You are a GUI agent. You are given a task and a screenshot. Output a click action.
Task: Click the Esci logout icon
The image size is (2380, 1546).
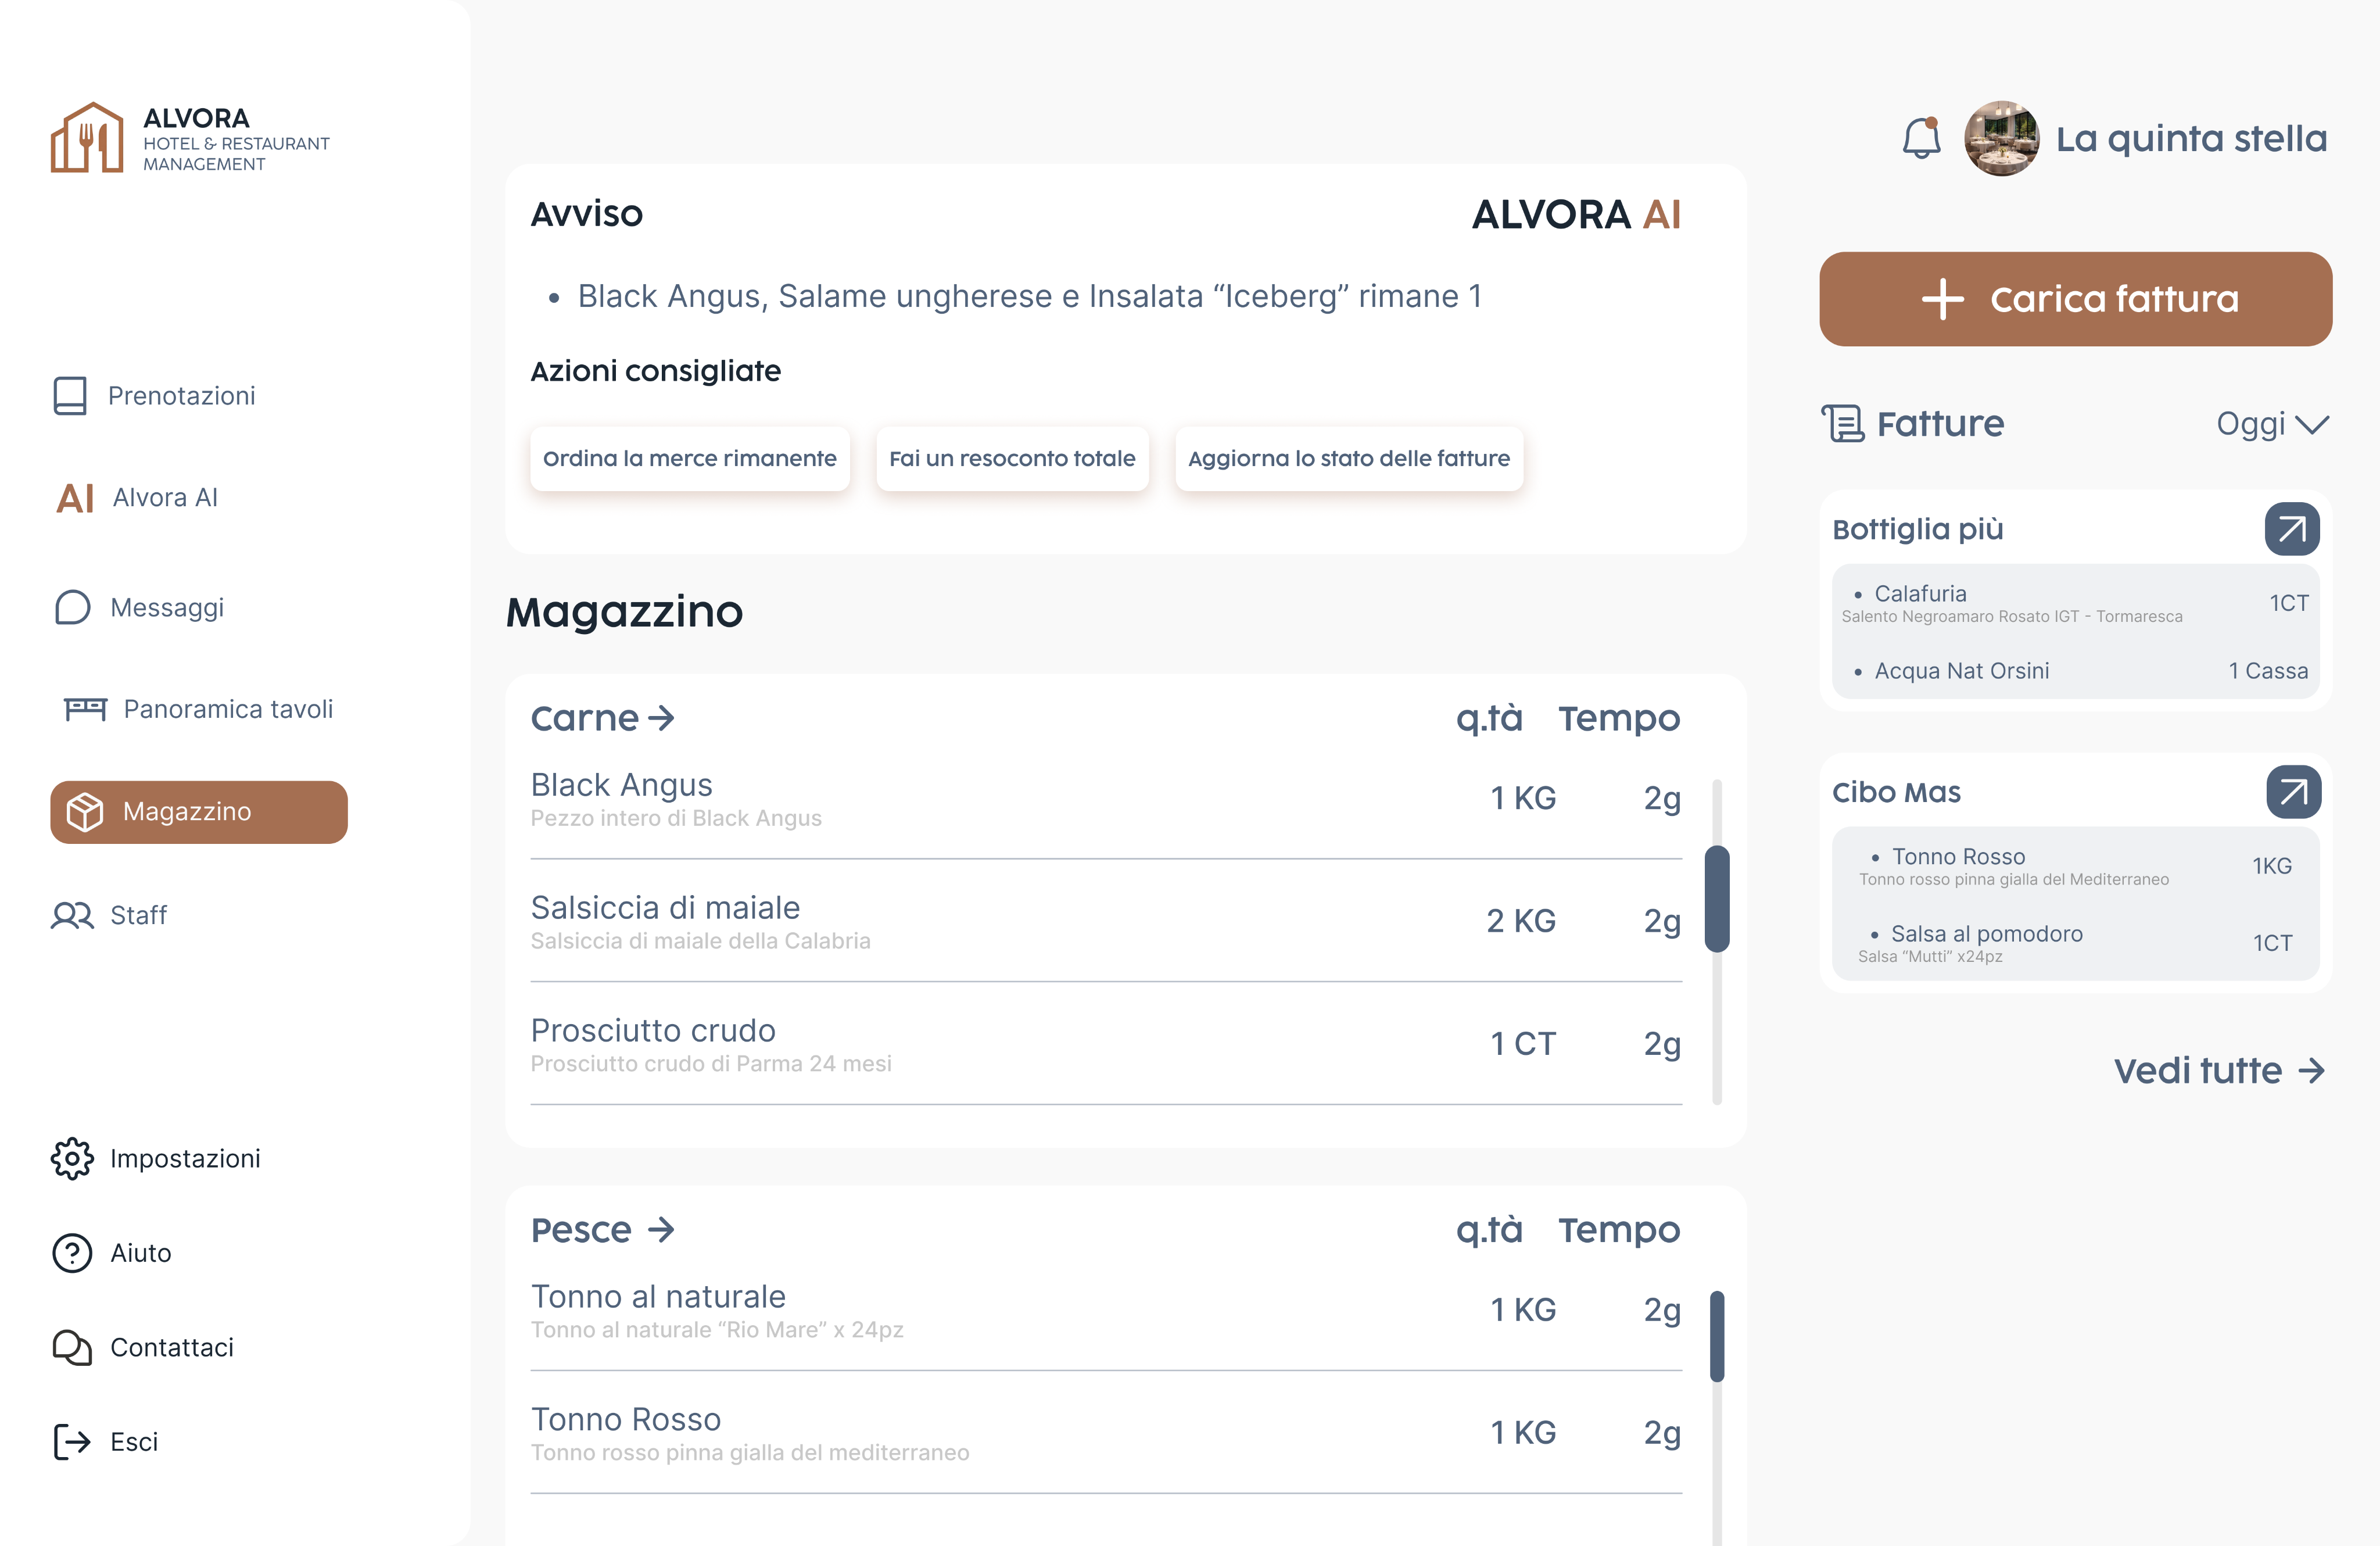point(72,1441)
